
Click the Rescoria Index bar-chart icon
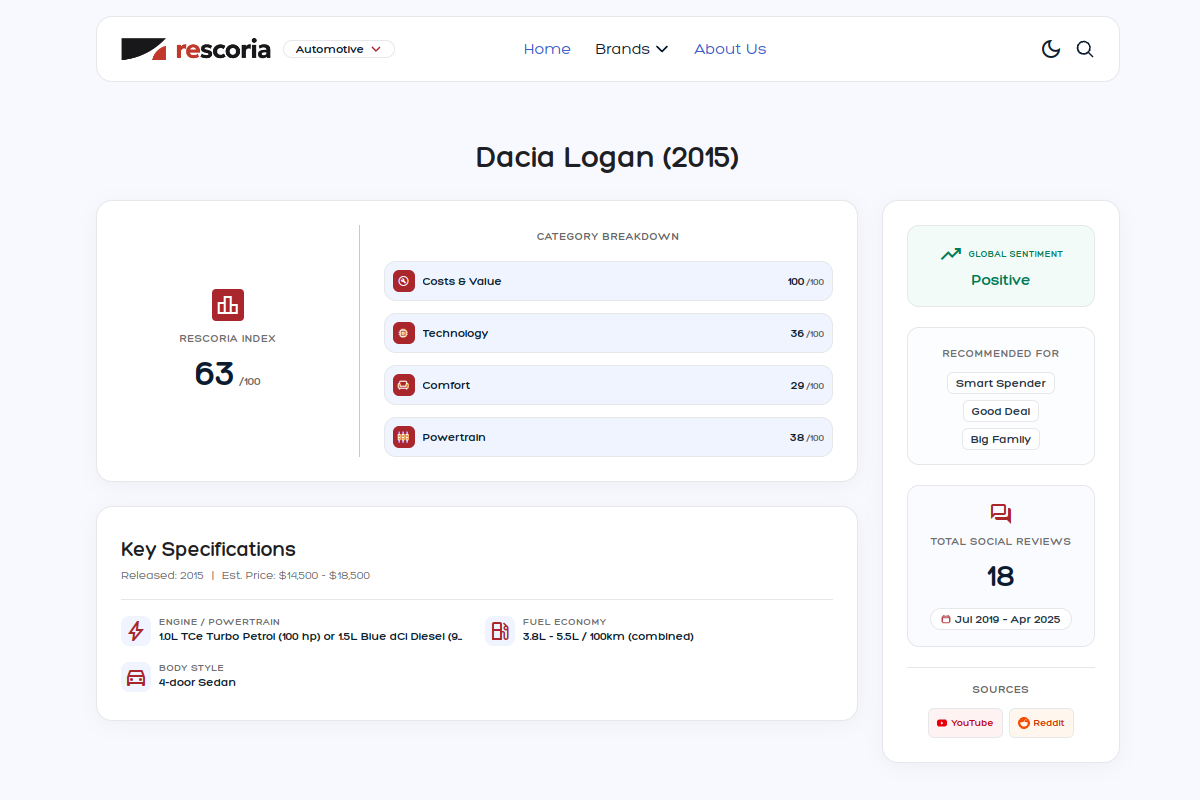[228, 305]
